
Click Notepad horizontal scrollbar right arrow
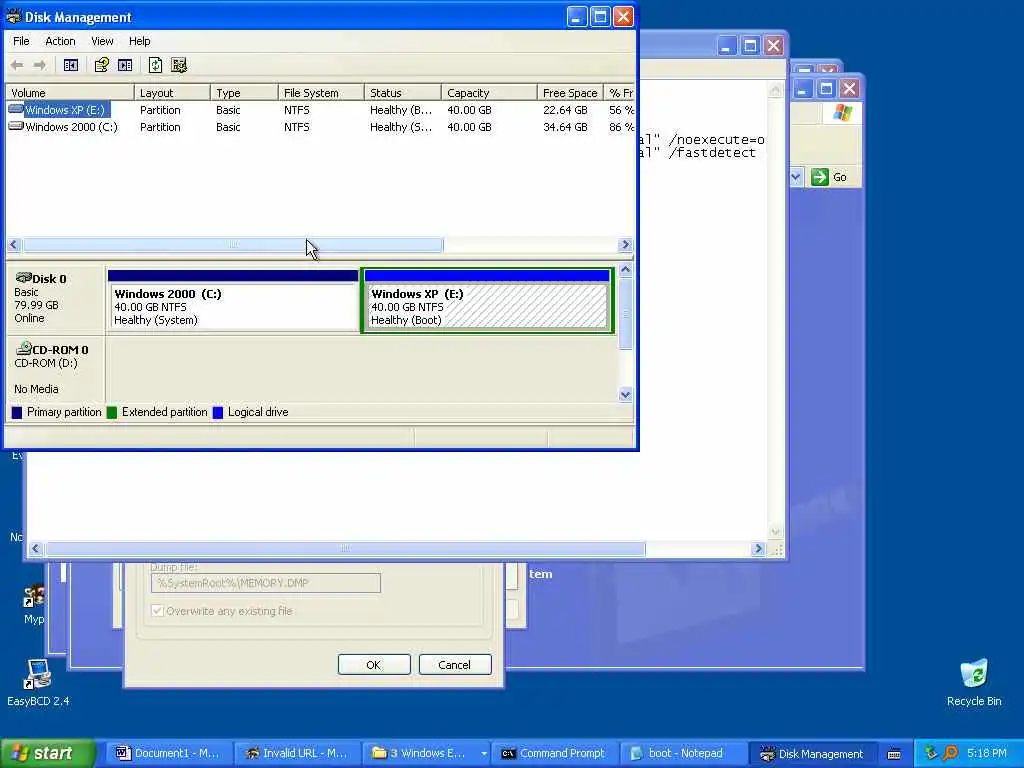click(x=758, y=549)
